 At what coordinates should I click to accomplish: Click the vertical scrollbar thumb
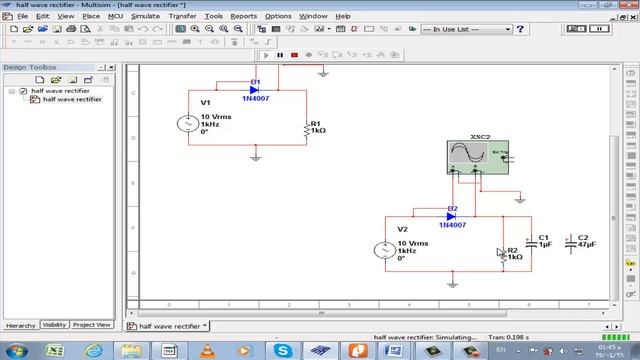(x=614, y=218)
